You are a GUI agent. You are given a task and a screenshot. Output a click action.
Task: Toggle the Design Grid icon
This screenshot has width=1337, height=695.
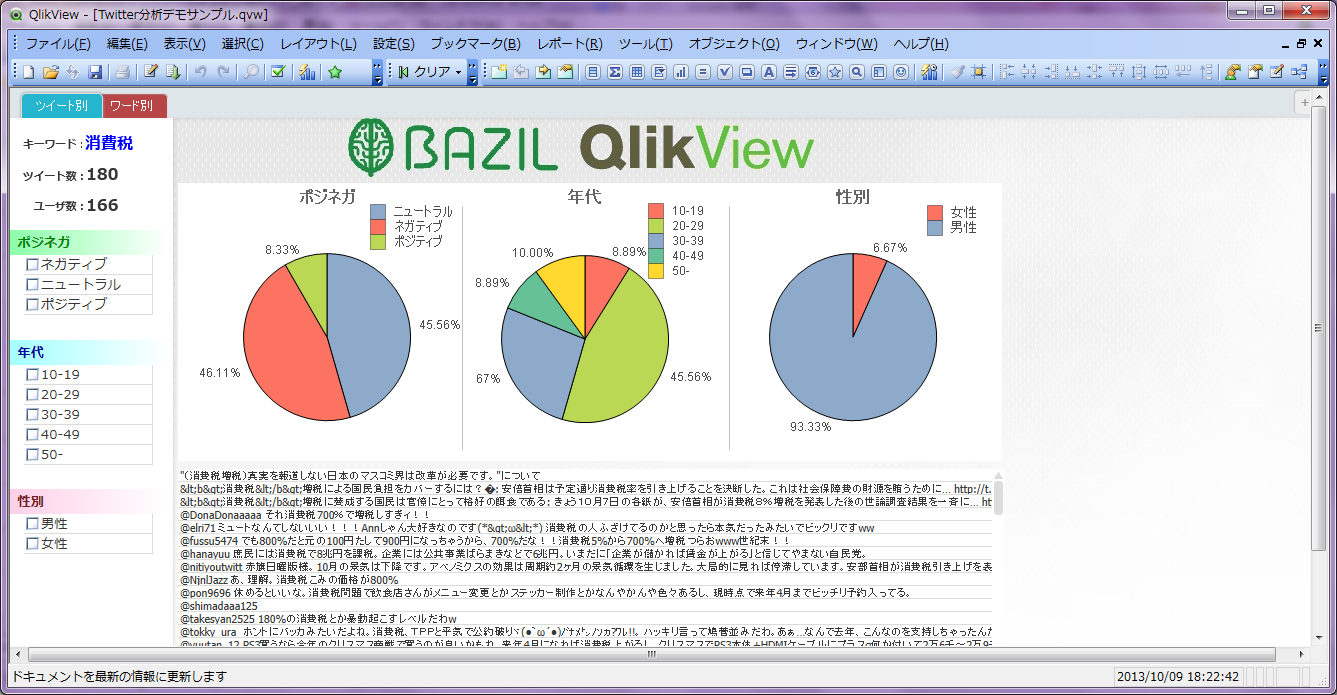tap(979, 72)
